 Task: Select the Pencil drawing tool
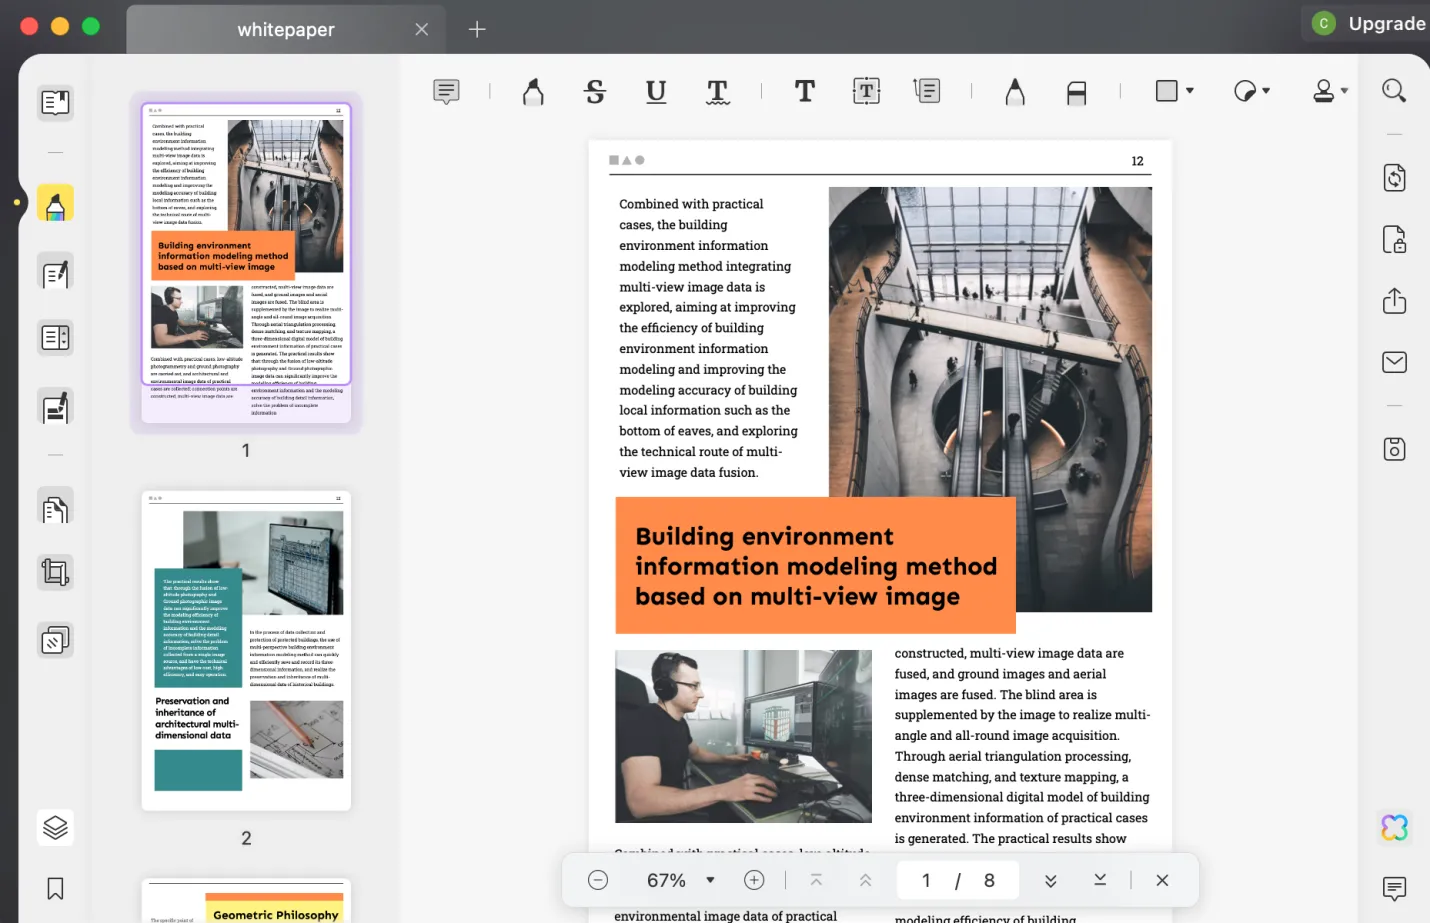point(1015,91)
